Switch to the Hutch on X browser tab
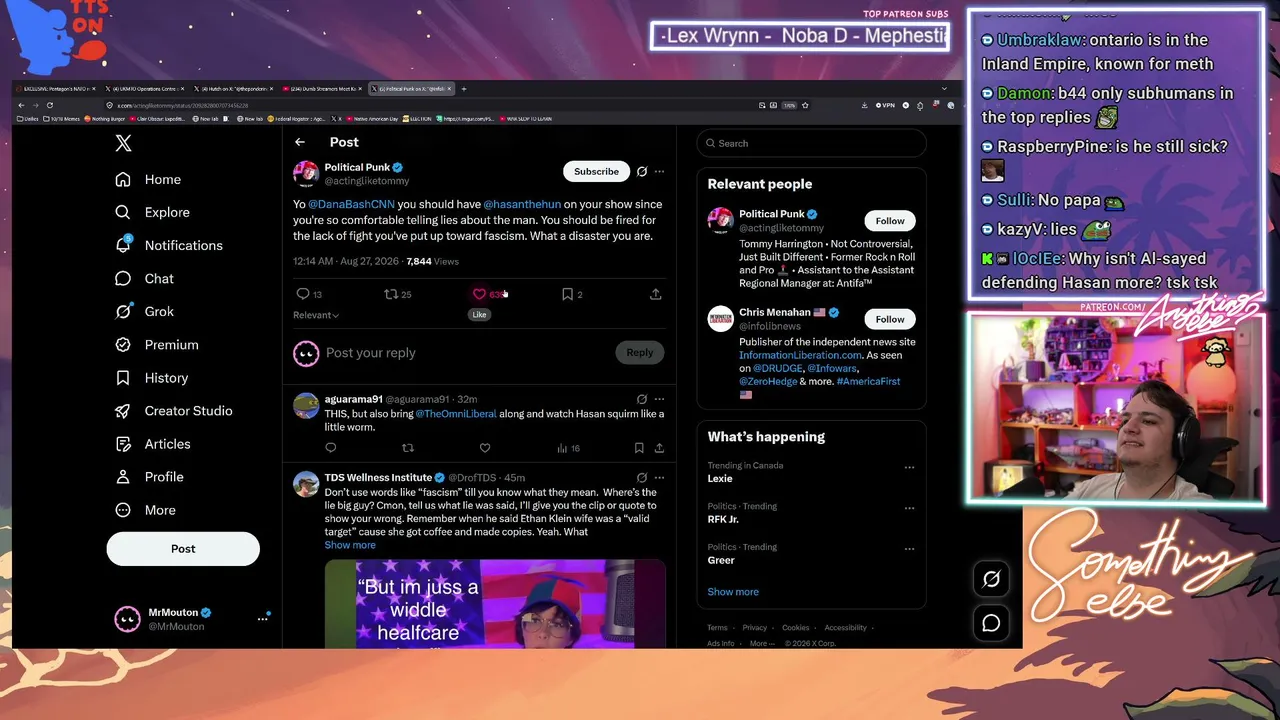Viewport: 1280px width, 720px height. [232, 89]
